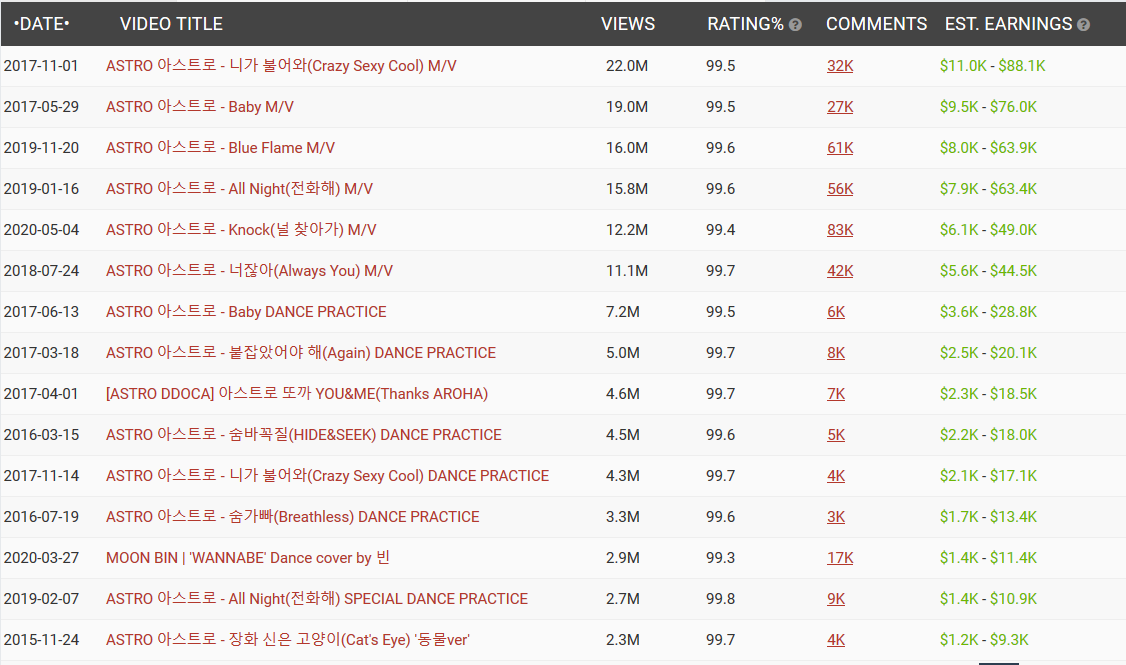Select the 22.0M views value
The width and height of the screenshot is (1126, 665).
pos(627,65)
